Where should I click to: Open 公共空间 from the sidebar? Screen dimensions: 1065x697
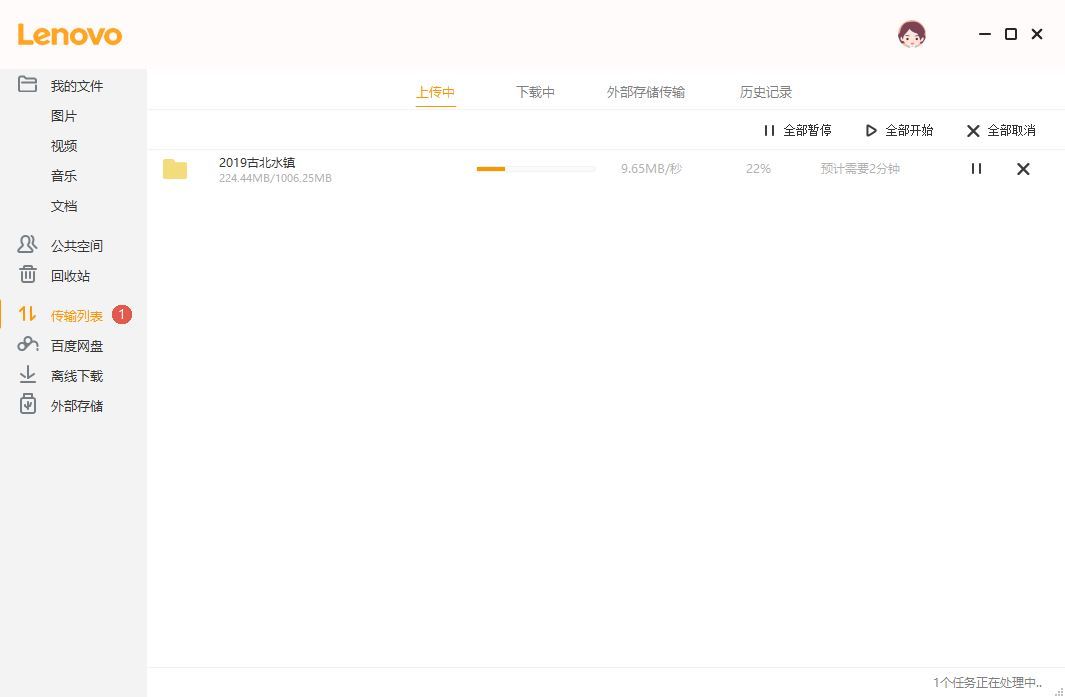[77, 245]
